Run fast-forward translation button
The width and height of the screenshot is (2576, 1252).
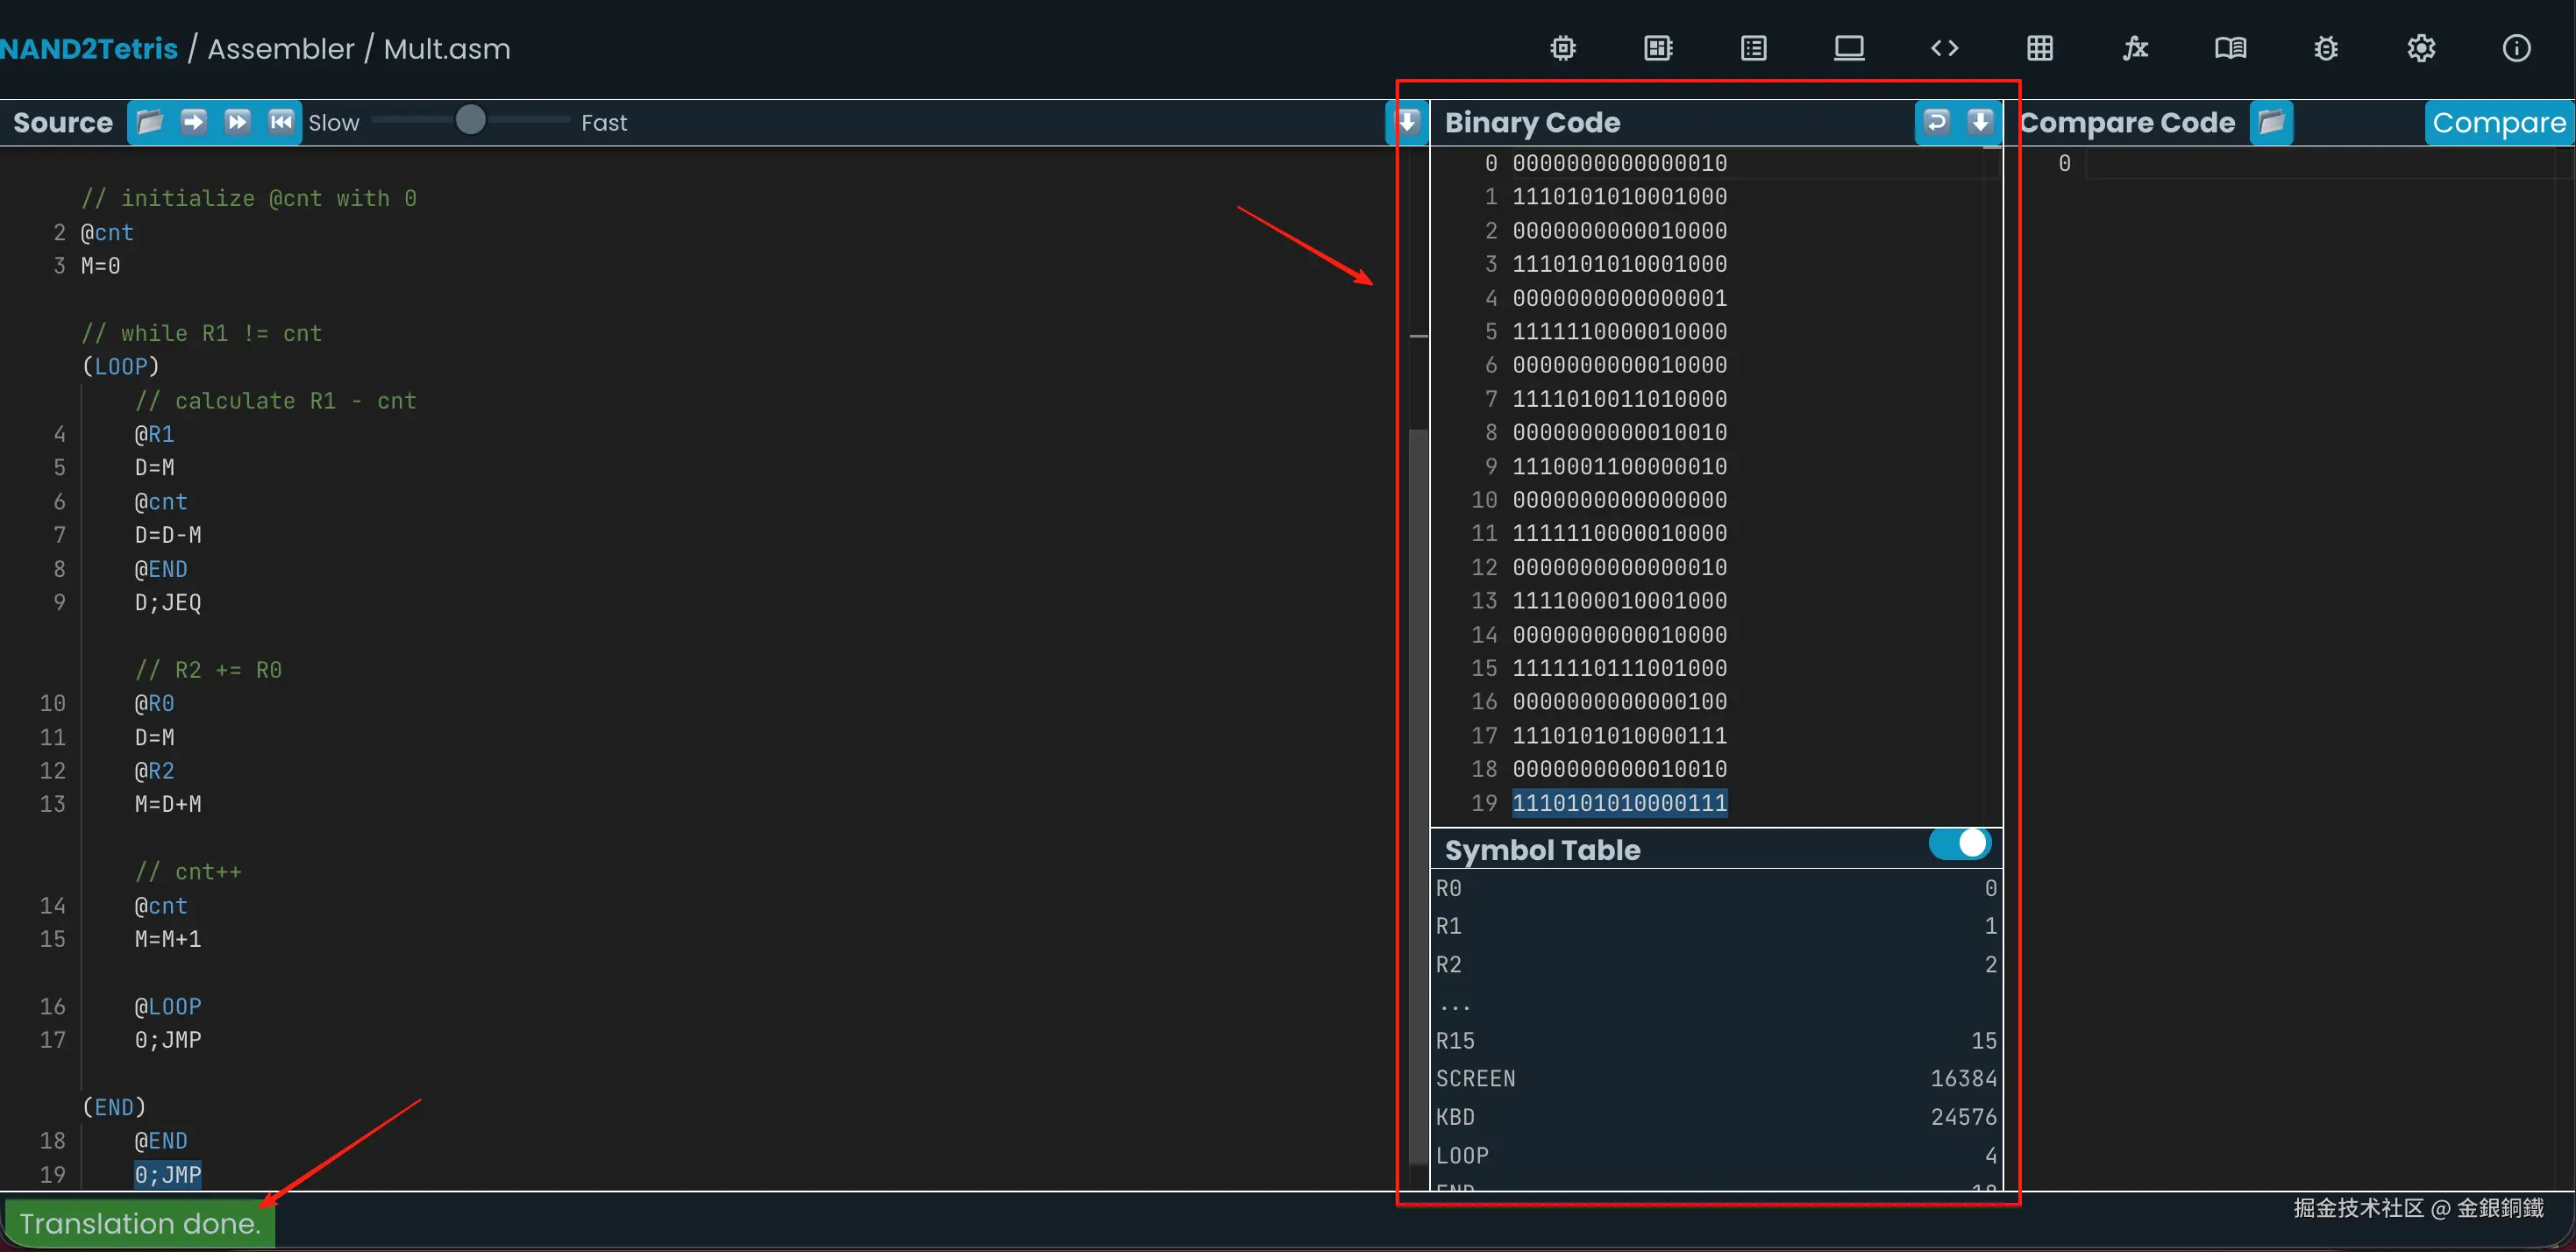click(237, 122)
